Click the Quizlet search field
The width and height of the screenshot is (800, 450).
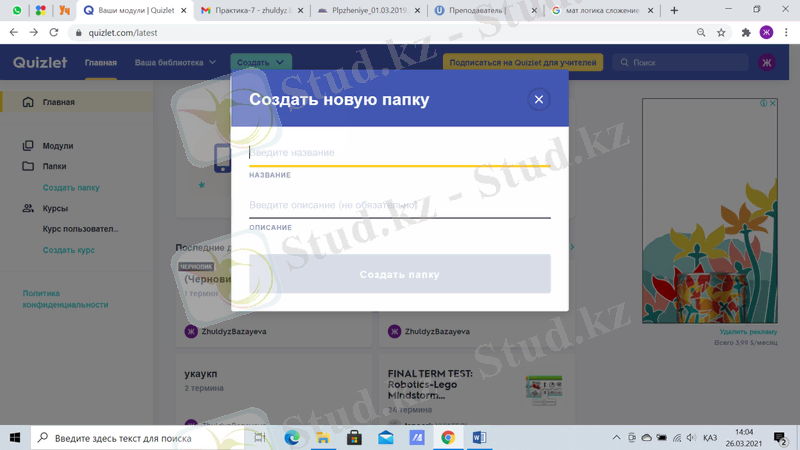click(x=680, y=62)
